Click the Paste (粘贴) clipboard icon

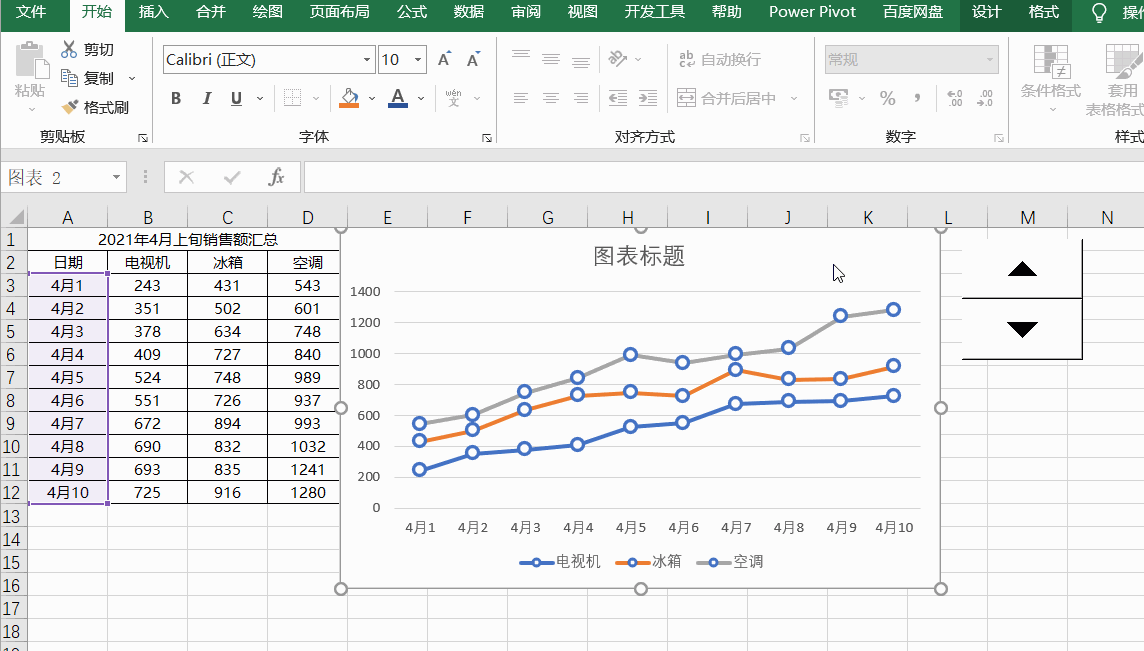coord(30,60)
